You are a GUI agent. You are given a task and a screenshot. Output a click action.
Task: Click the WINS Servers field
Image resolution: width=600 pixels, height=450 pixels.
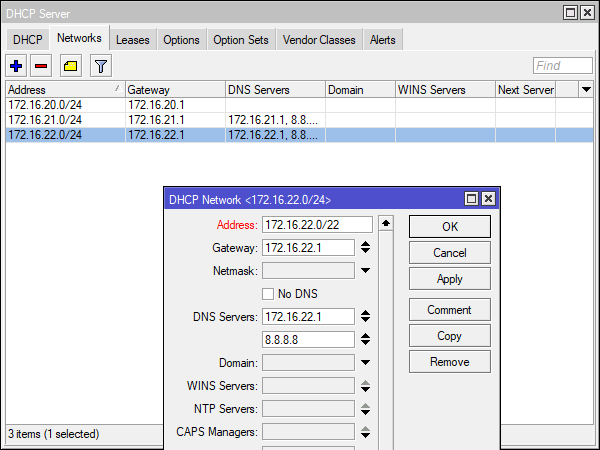pyautogui.click(x=308, y=386)
